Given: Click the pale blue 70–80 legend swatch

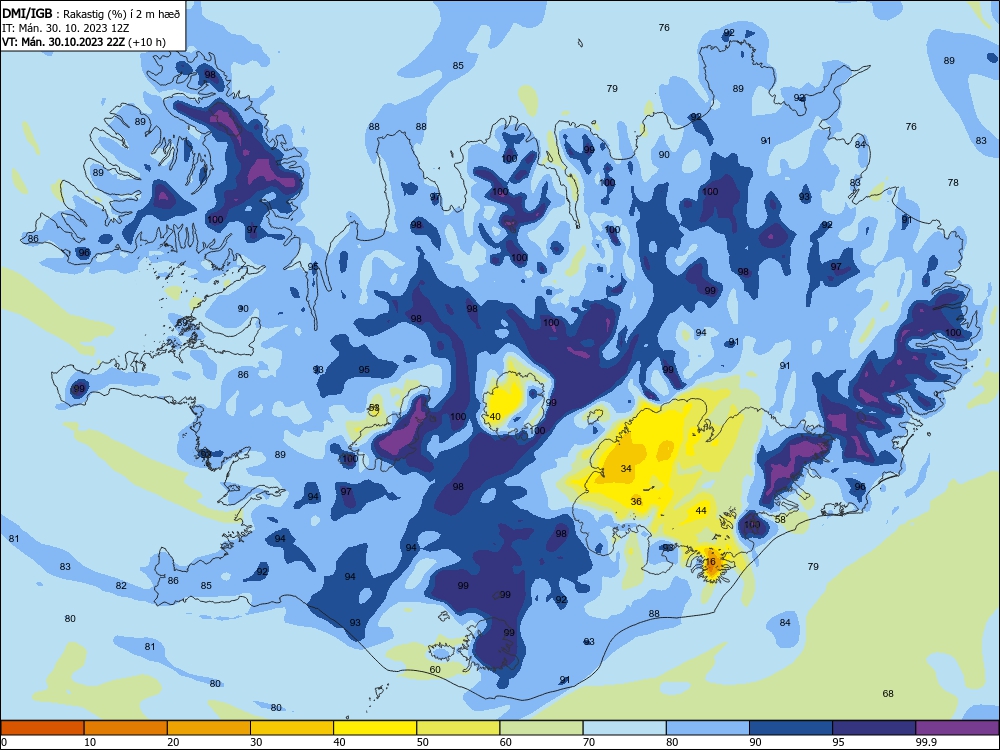Looking at the screenshot, I should coord(624,728).
